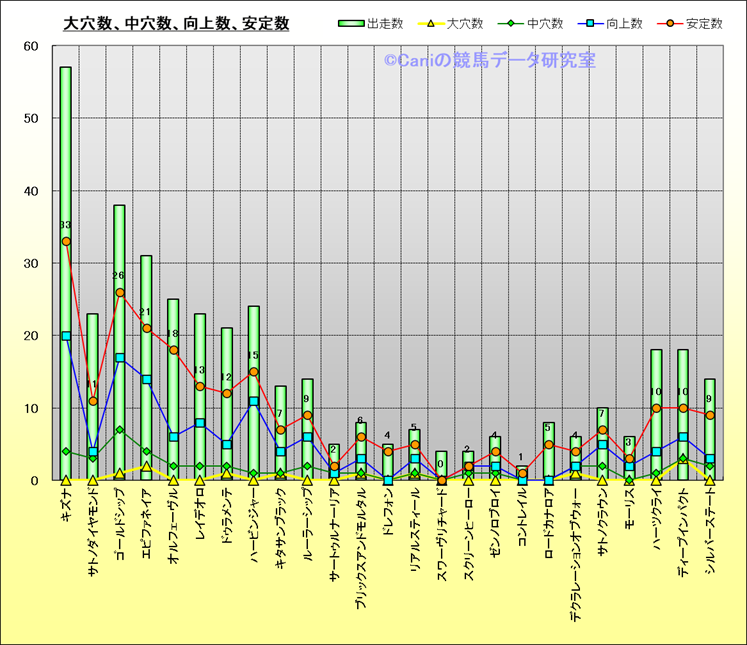
Task: Click the 30 value on the y-axis
Action: pos(30,263)
